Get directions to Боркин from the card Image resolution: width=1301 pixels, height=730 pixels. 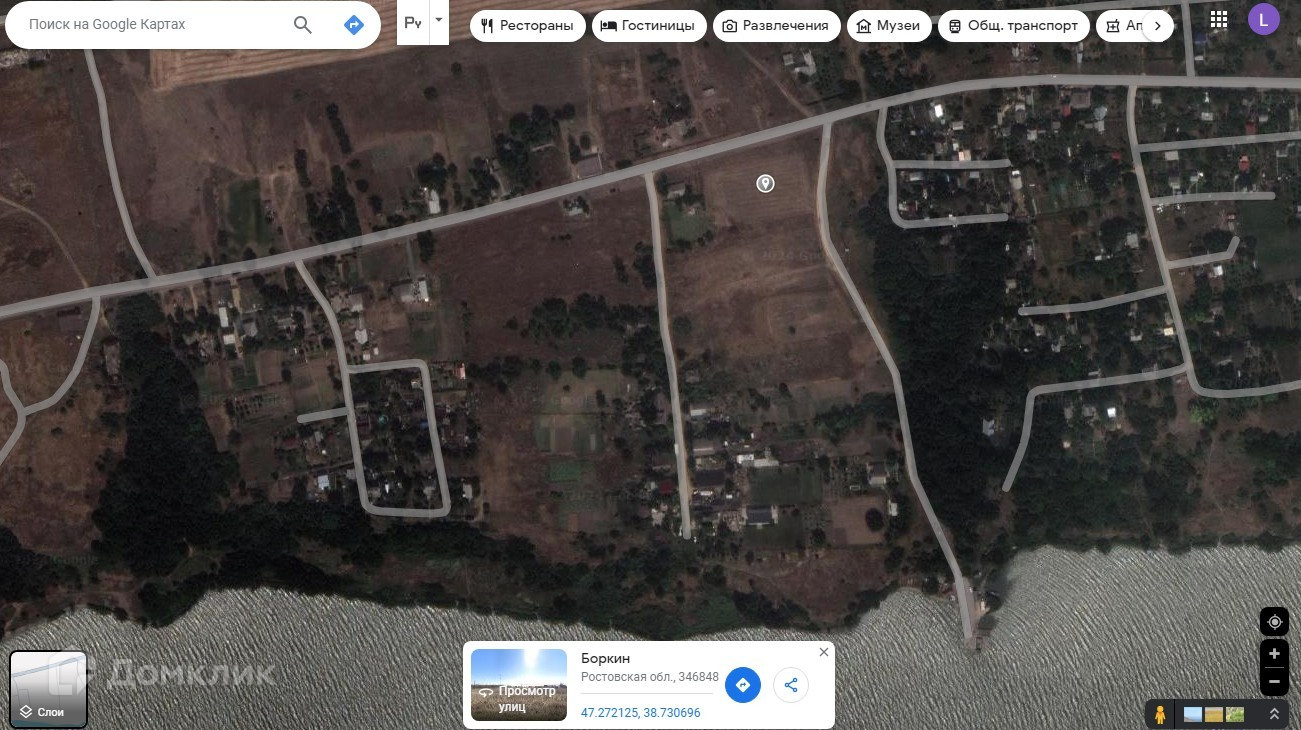coord(742,685)
